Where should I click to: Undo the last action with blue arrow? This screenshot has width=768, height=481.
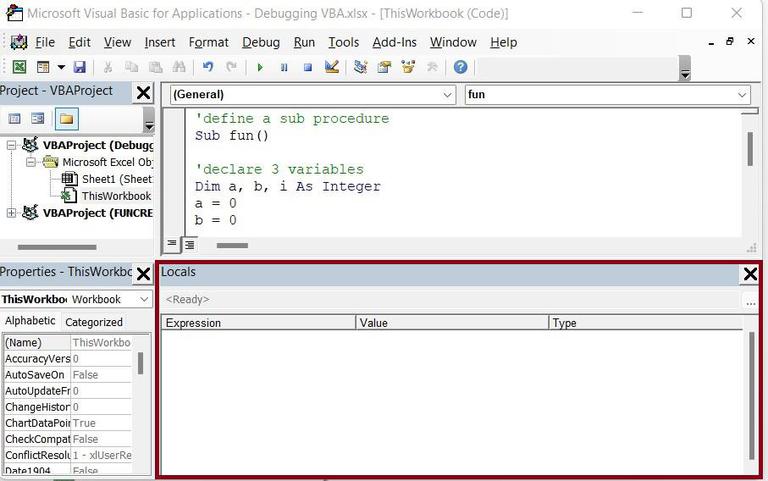click(x=208, y=67)
